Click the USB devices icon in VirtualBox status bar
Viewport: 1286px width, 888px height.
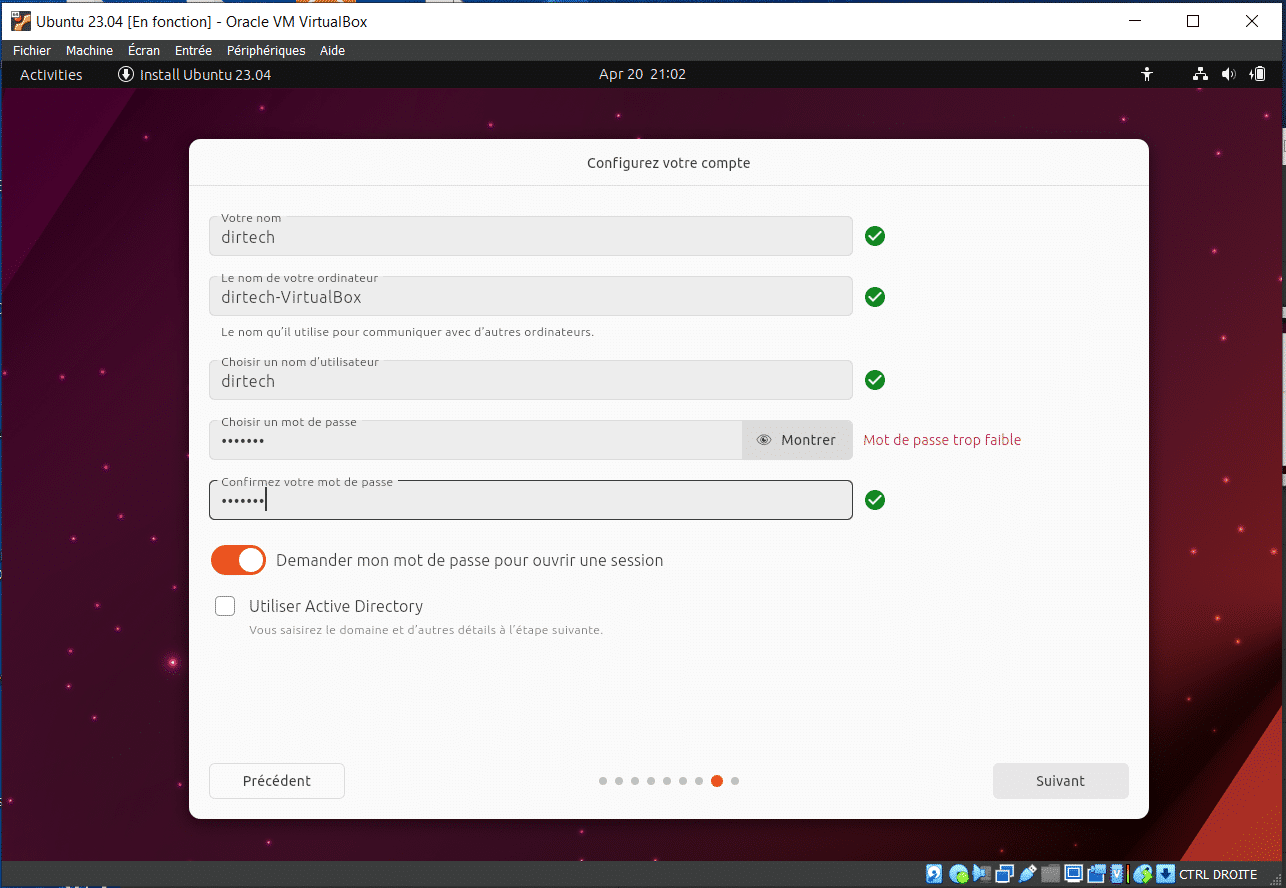(1026, 874)
